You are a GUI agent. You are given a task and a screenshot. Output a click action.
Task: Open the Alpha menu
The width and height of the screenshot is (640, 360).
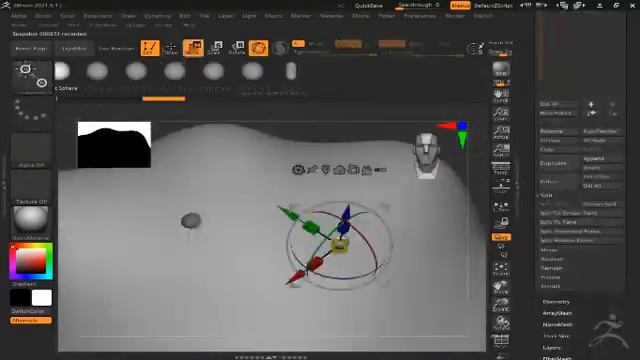coord(18,16)
